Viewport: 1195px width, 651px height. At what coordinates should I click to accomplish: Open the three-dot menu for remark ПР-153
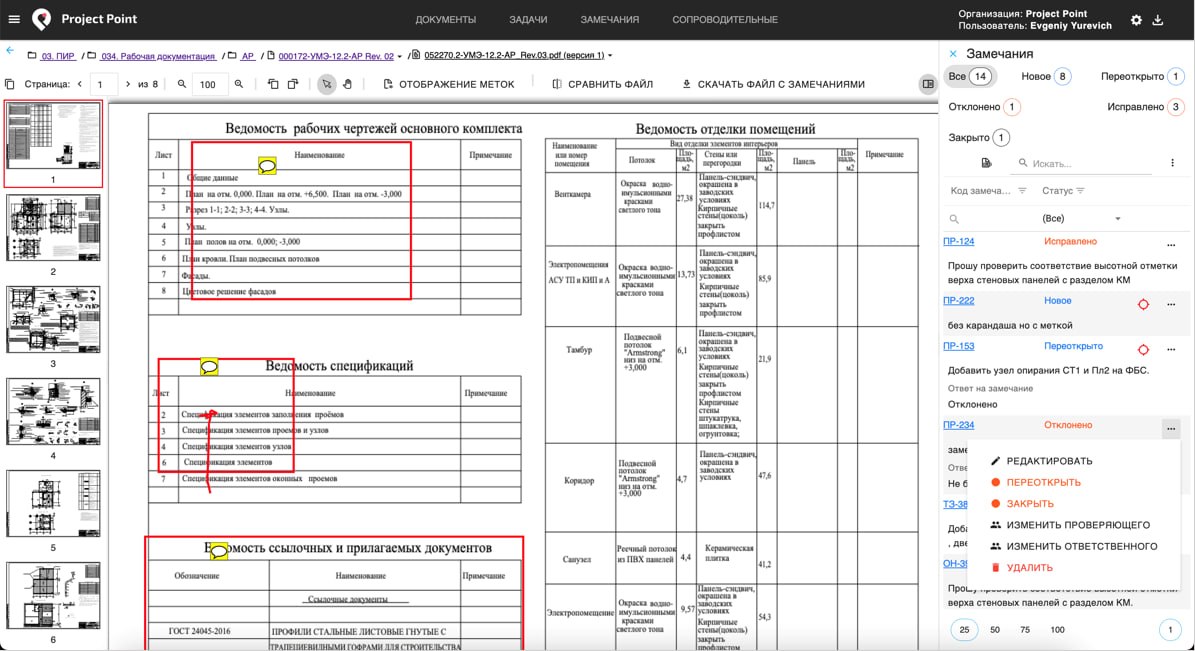(x=1171, y=349)
